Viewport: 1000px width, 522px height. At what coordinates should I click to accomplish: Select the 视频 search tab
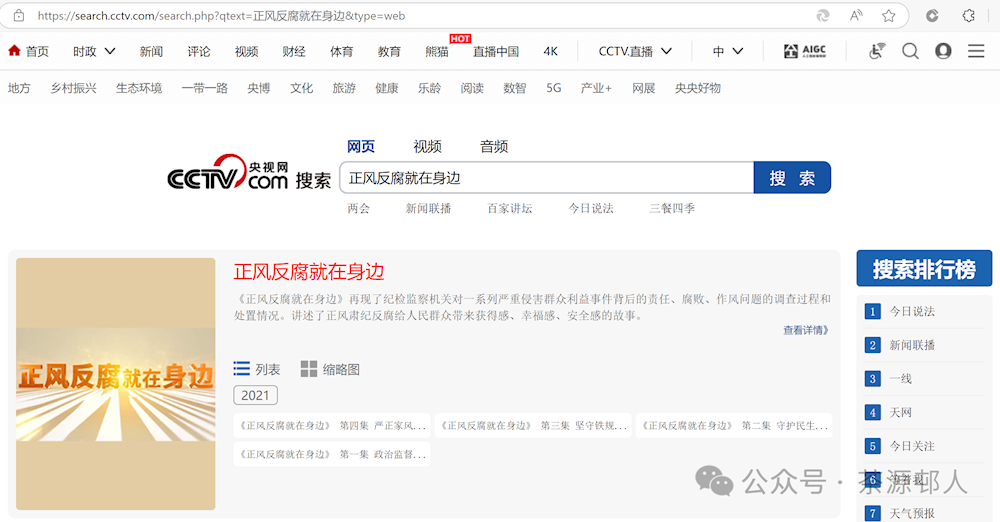click(x=427, y=146)
